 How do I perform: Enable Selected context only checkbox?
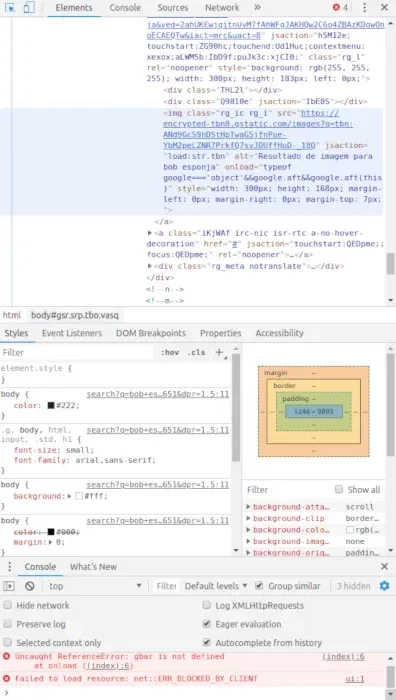pyautogui.click(x=8, y=643)
